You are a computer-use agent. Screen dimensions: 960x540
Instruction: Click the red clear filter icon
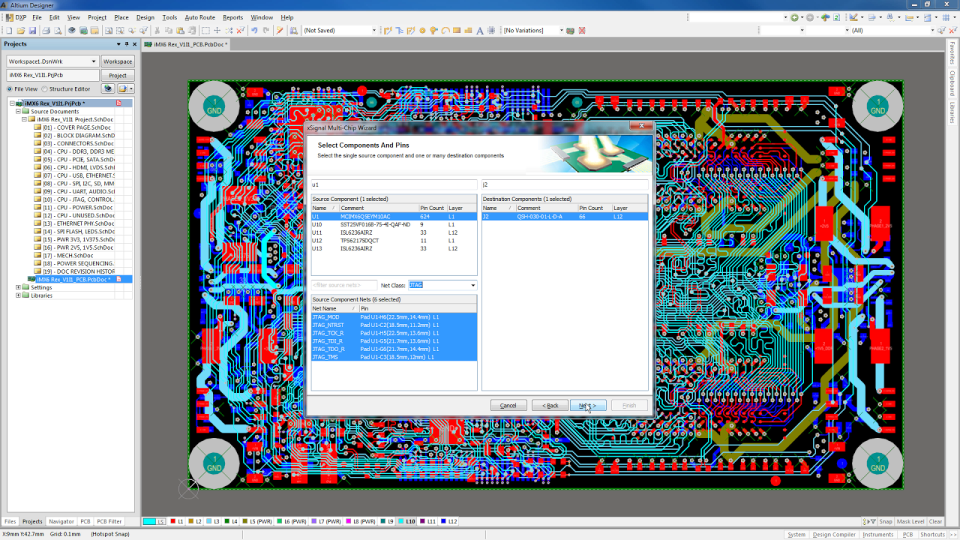coord(953,30)
